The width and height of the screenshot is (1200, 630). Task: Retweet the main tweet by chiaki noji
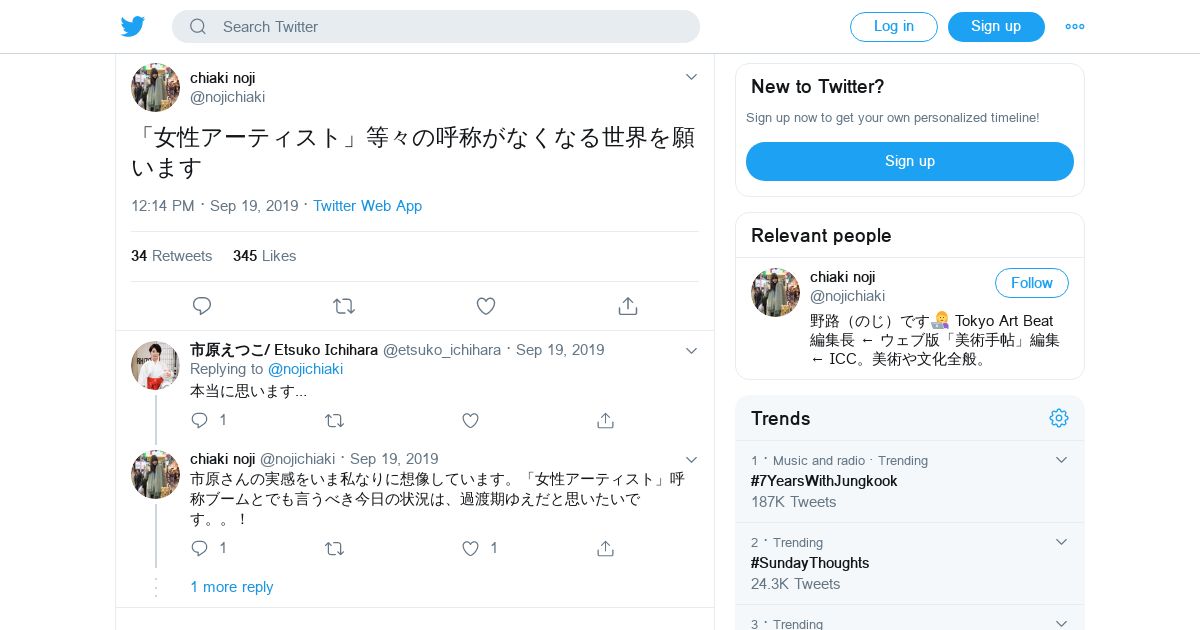tap(344, 306)
